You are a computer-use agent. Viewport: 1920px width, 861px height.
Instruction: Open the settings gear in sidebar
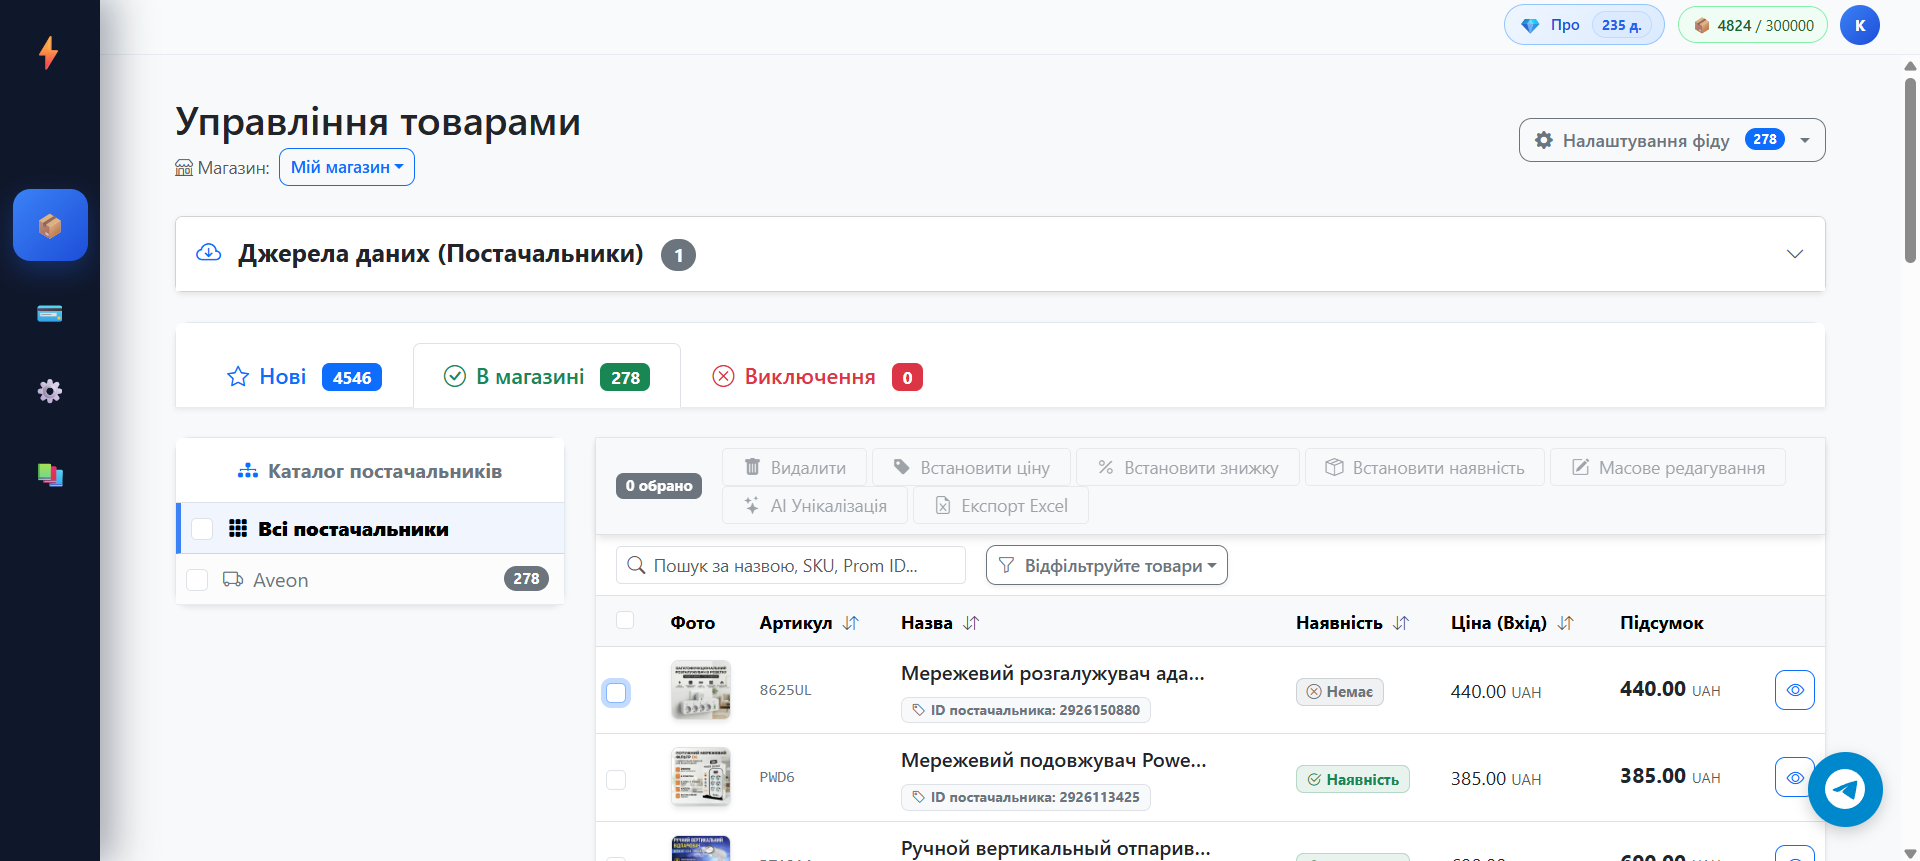pos(50,391)
